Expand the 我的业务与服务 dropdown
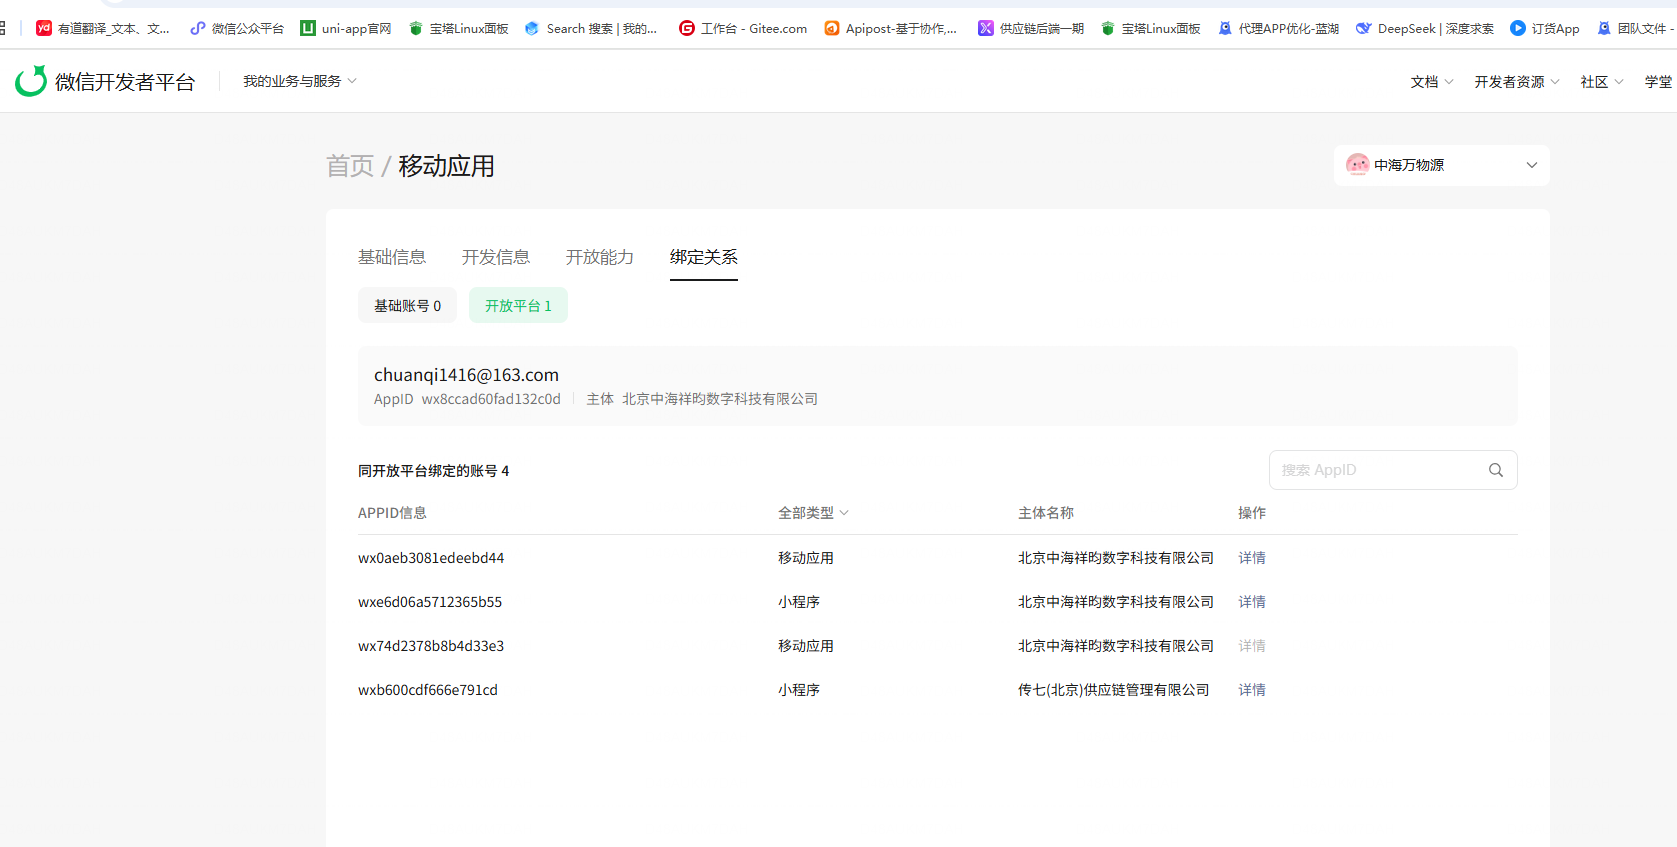1677x847 pixels. click(x=300, y=81)
